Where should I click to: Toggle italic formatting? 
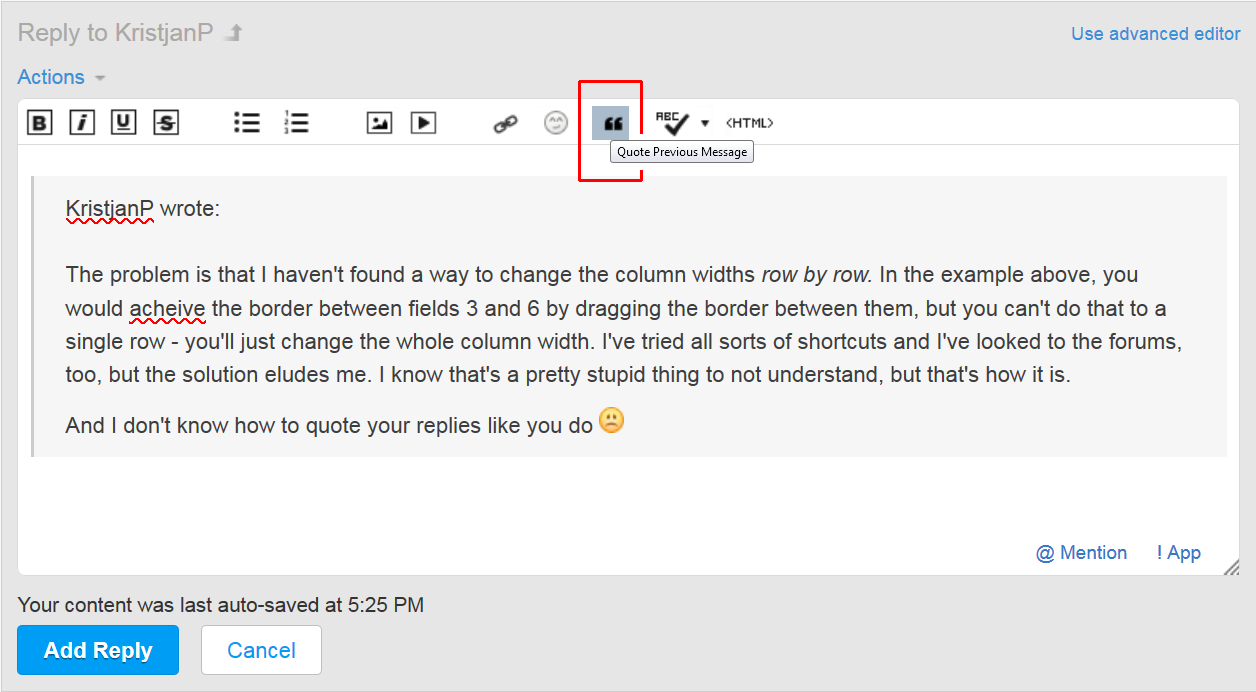82,123
